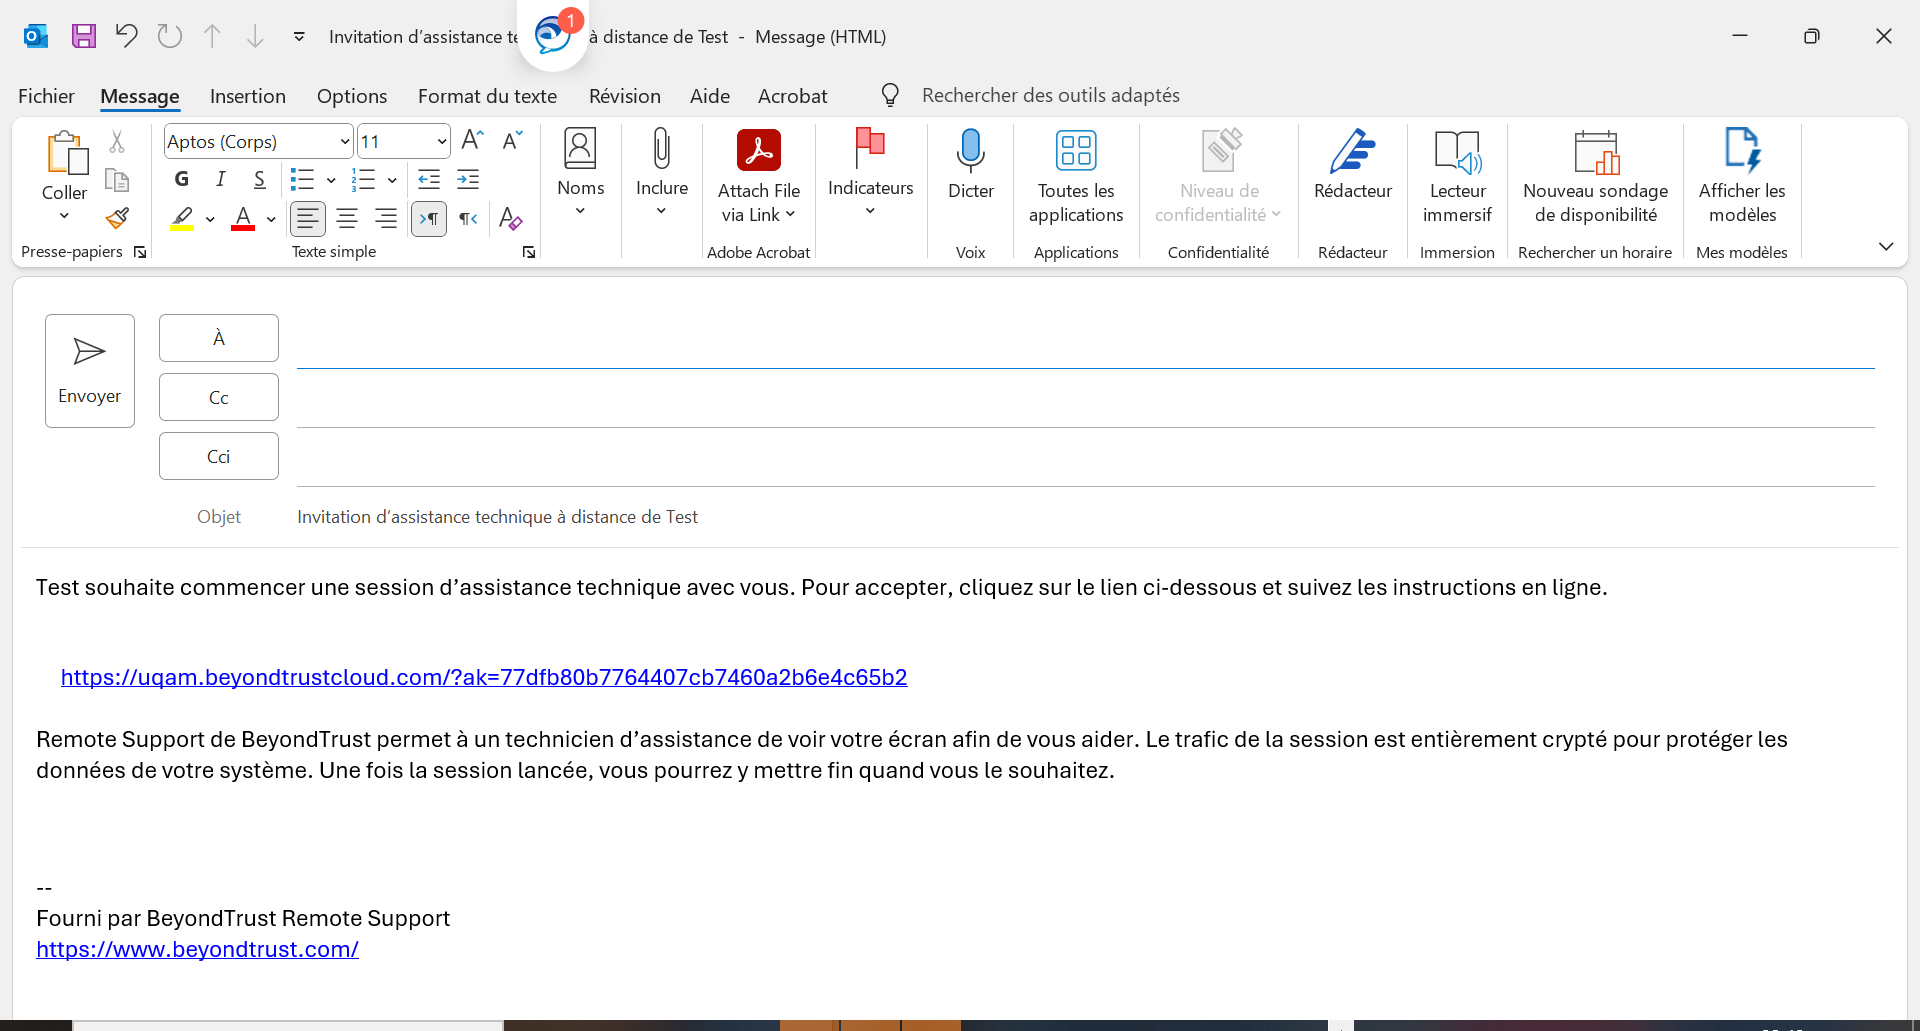Toggle italic (I) formatting
The height and width of the screenshot is (1031, 1920).
point(220,179)
